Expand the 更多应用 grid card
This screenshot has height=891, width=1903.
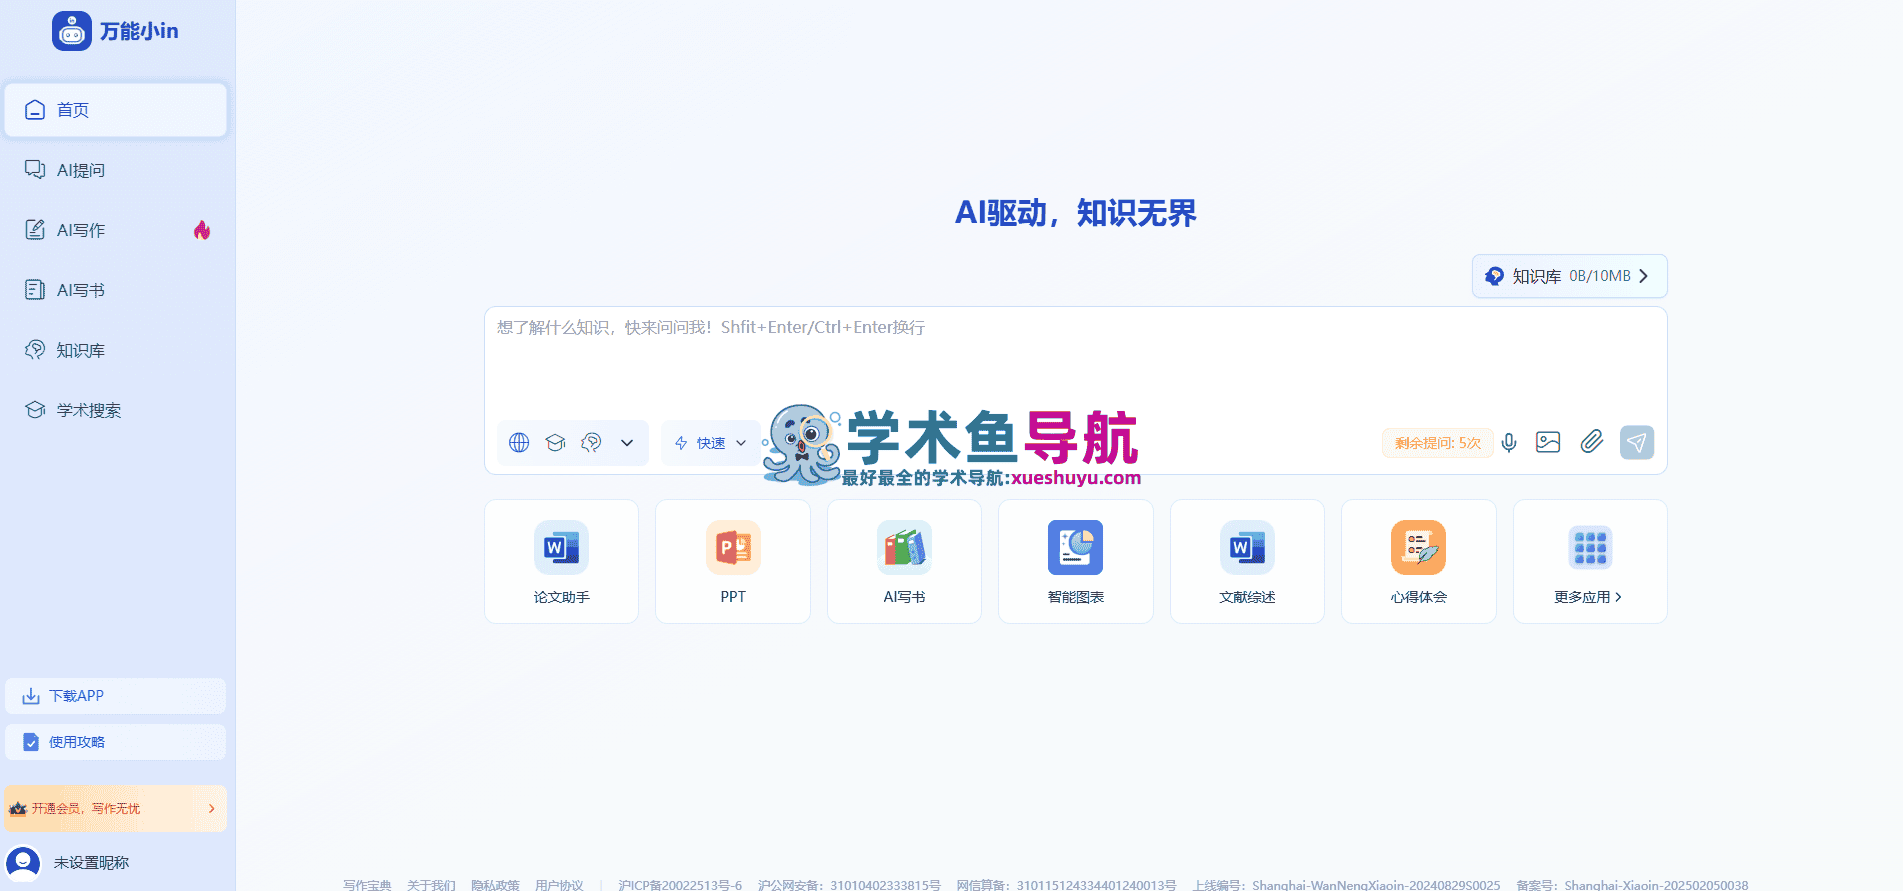[x=1590, y=561]
